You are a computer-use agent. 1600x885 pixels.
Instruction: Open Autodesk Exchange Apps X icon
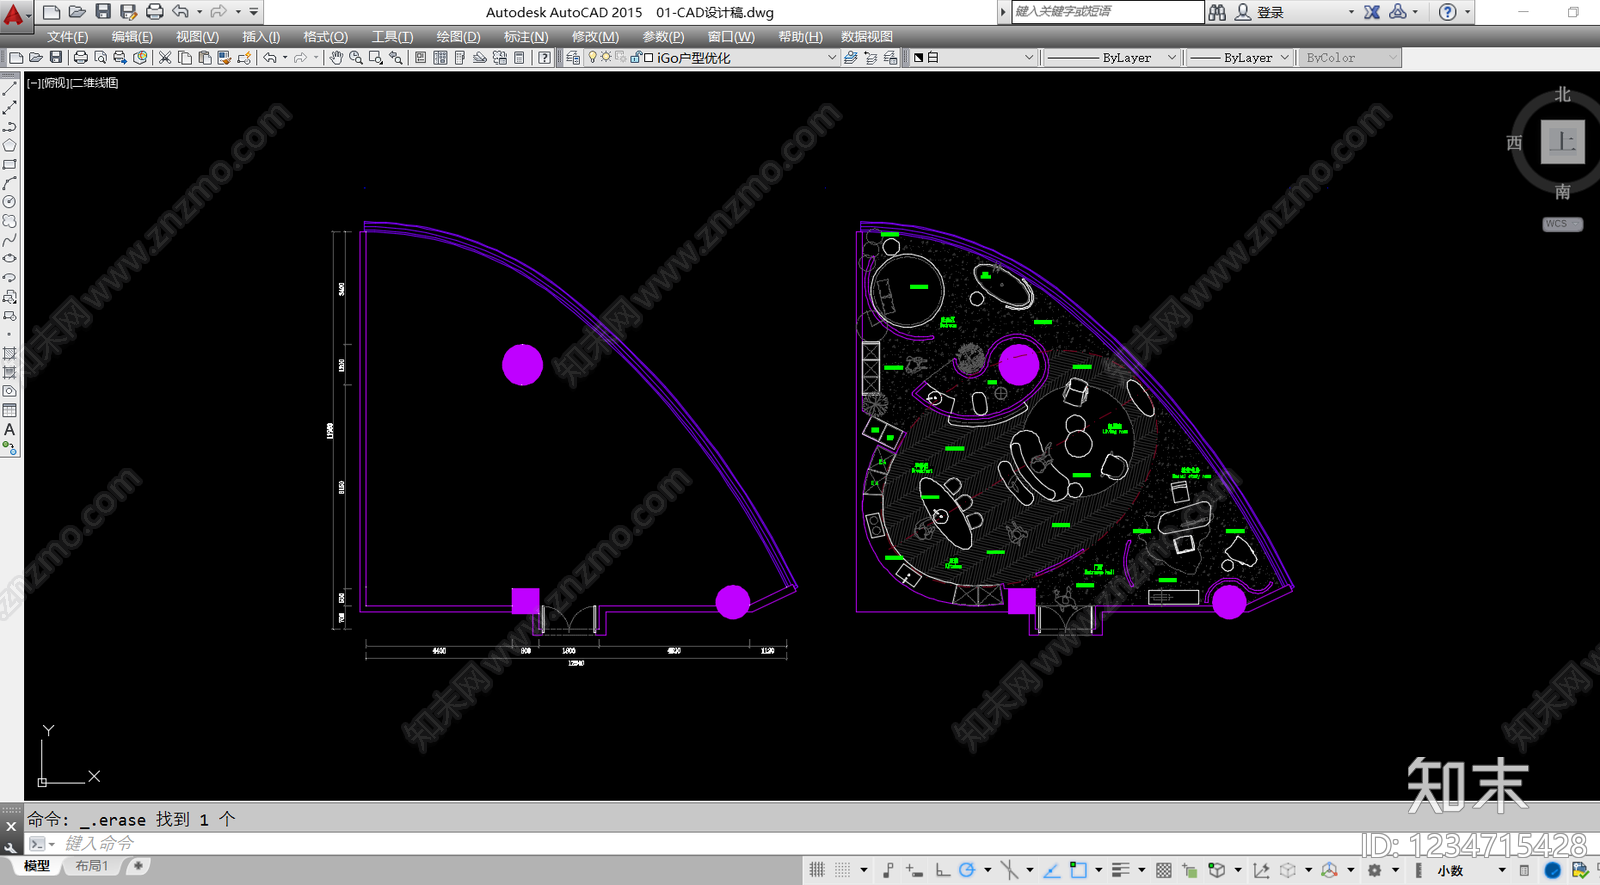1372,12
